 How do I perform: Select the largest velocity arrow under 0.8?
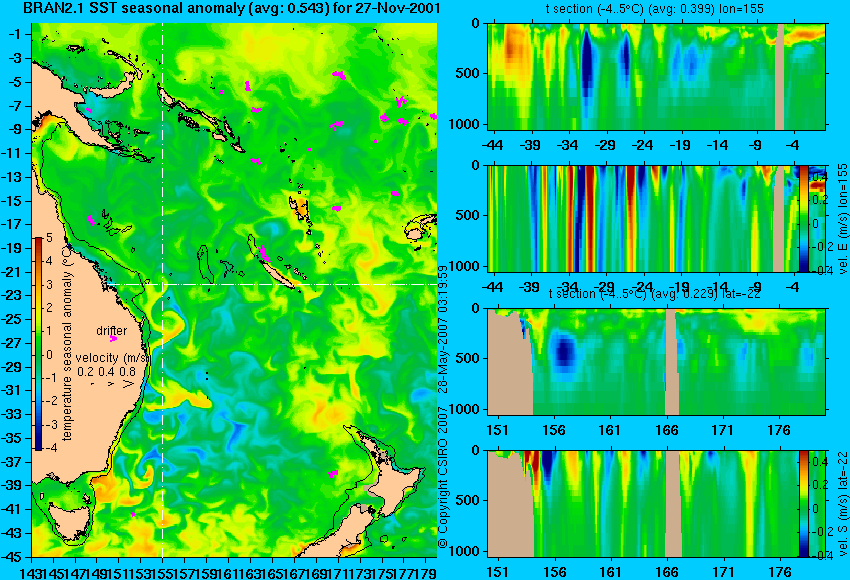(129, 384)
